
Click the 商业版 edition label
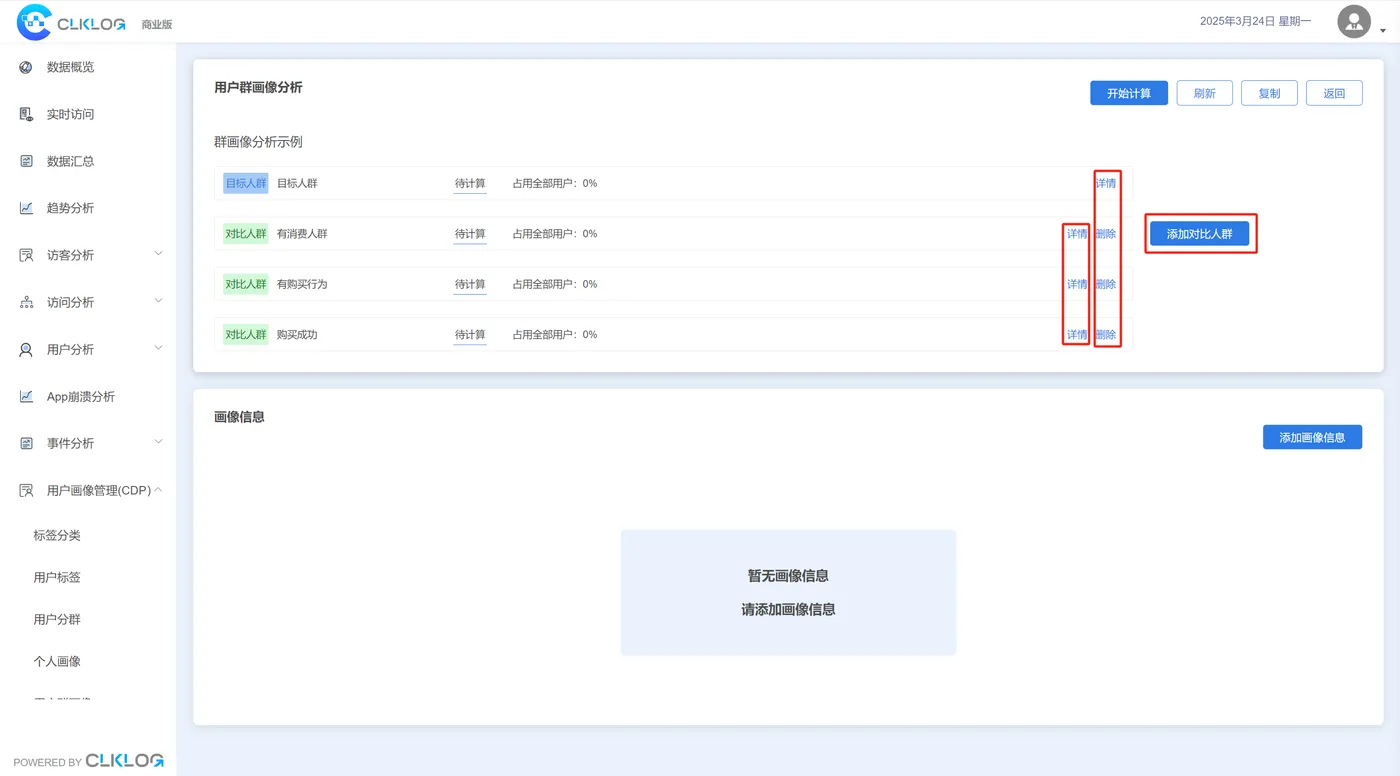(157, 24)
